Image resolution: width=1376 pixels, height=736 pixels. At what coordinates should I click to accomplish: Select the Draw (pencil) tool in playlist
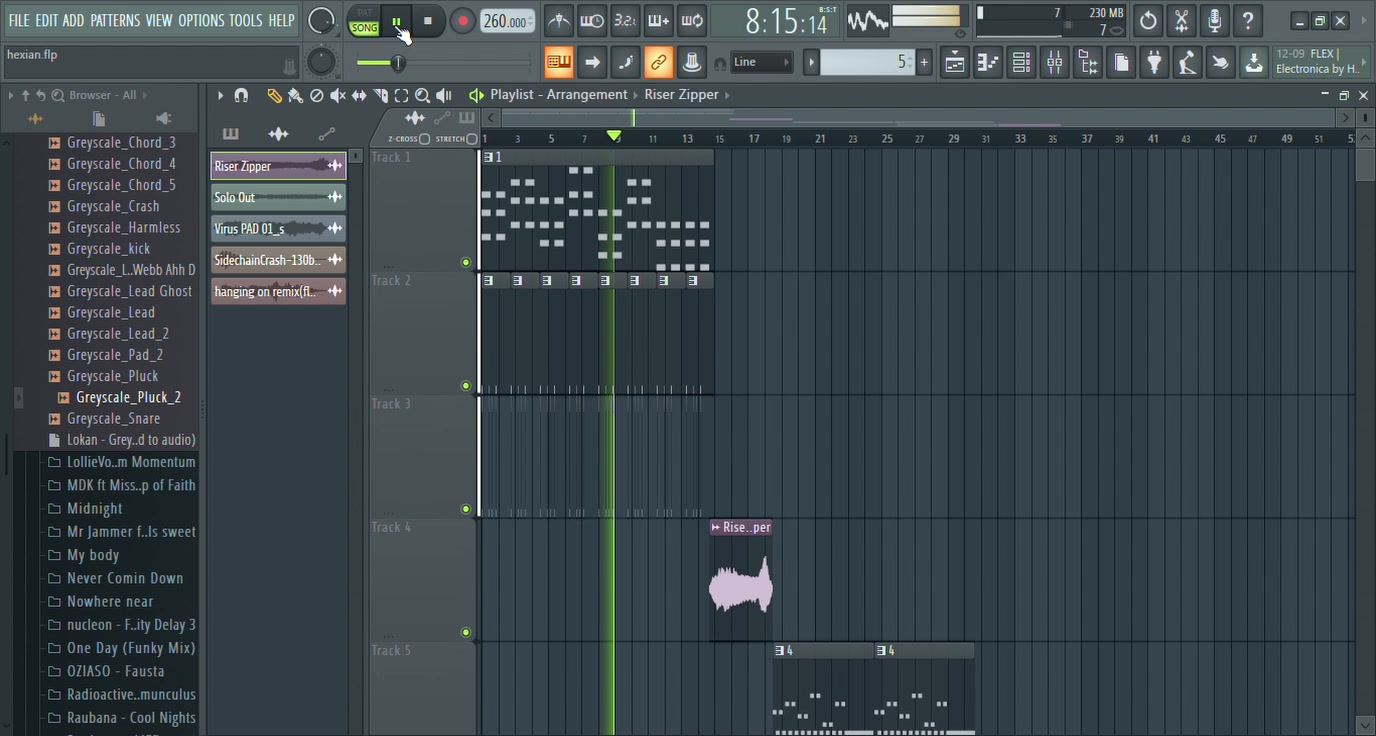pos(275,95)
